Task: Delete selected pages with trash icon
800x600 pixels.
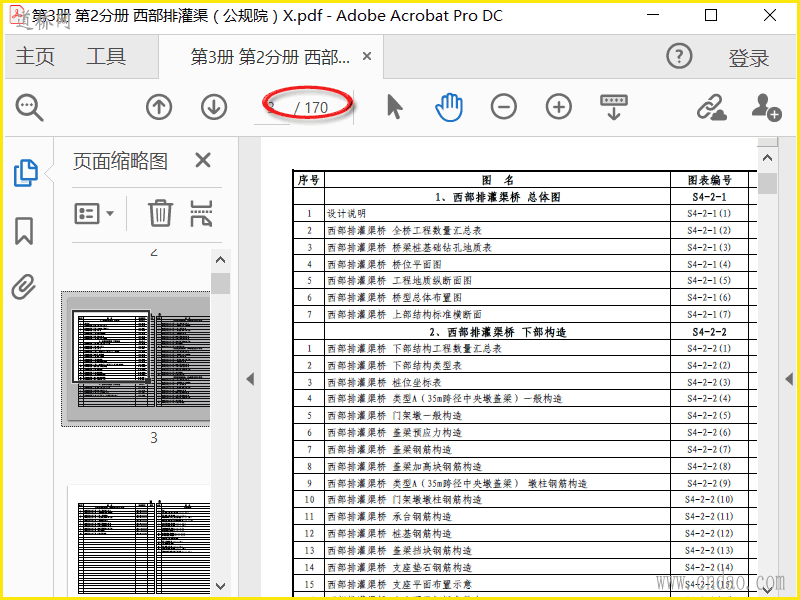Action: (160, 213)
